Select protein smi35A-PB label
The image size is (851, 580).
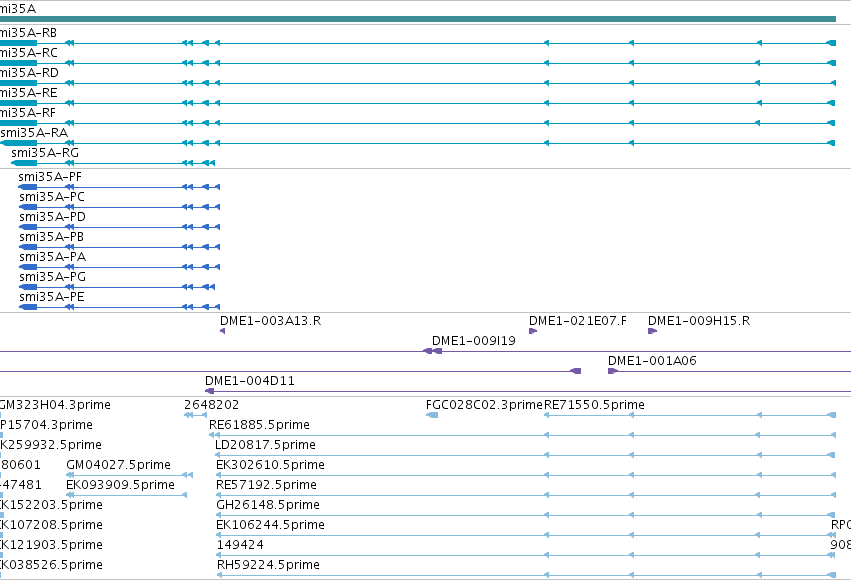[52, 237]
